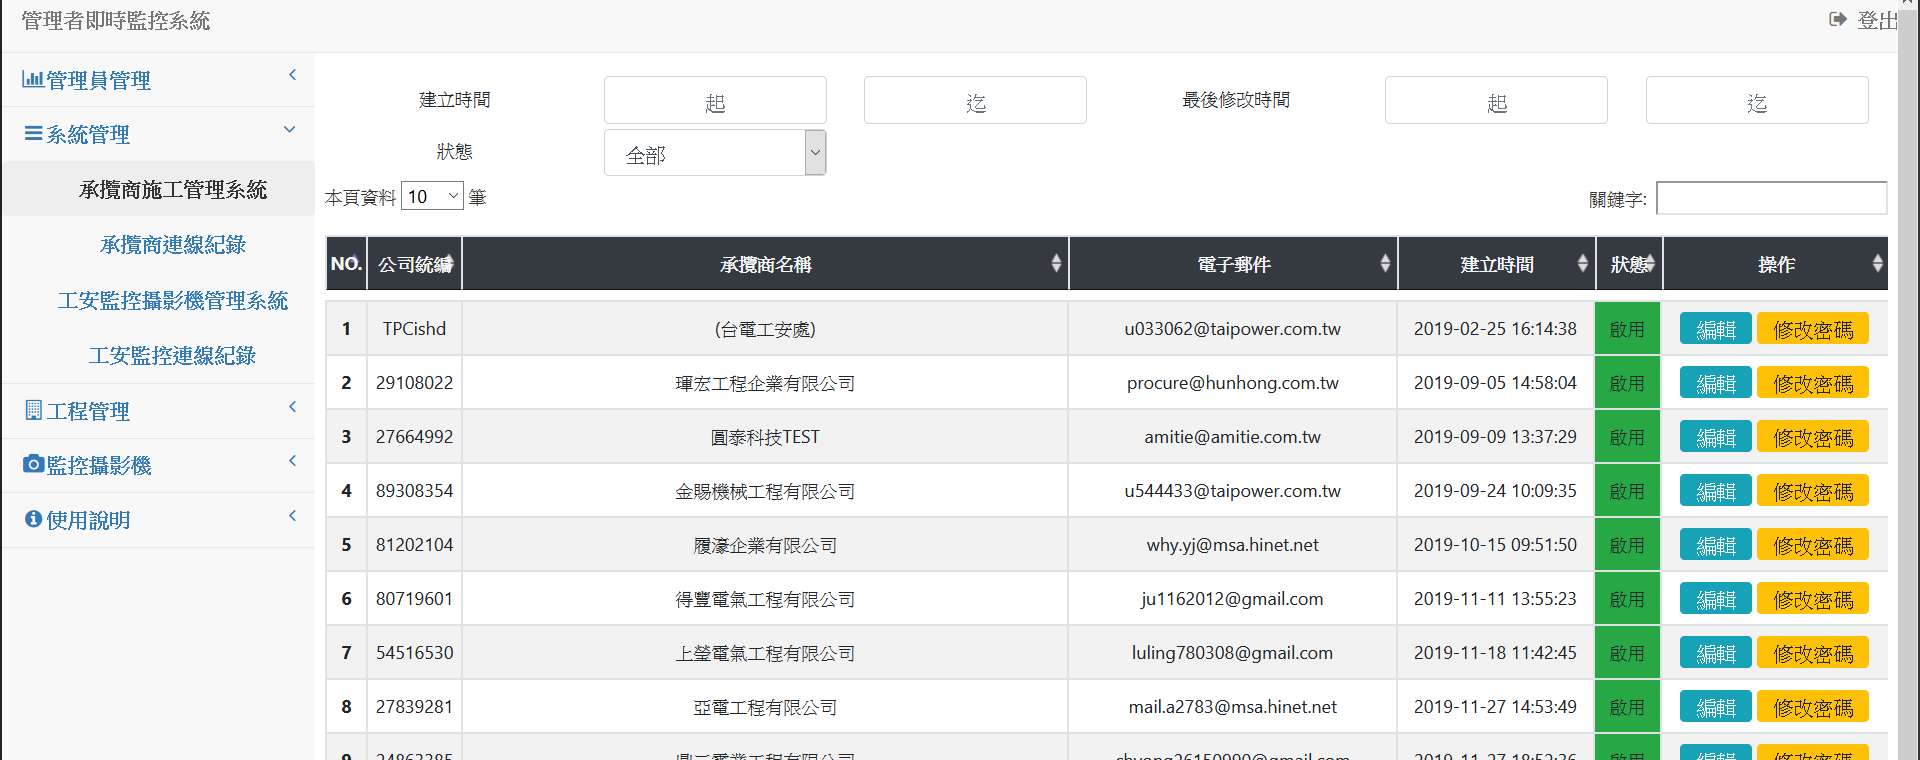Click the logout arrow icon

pos(1837,20)
